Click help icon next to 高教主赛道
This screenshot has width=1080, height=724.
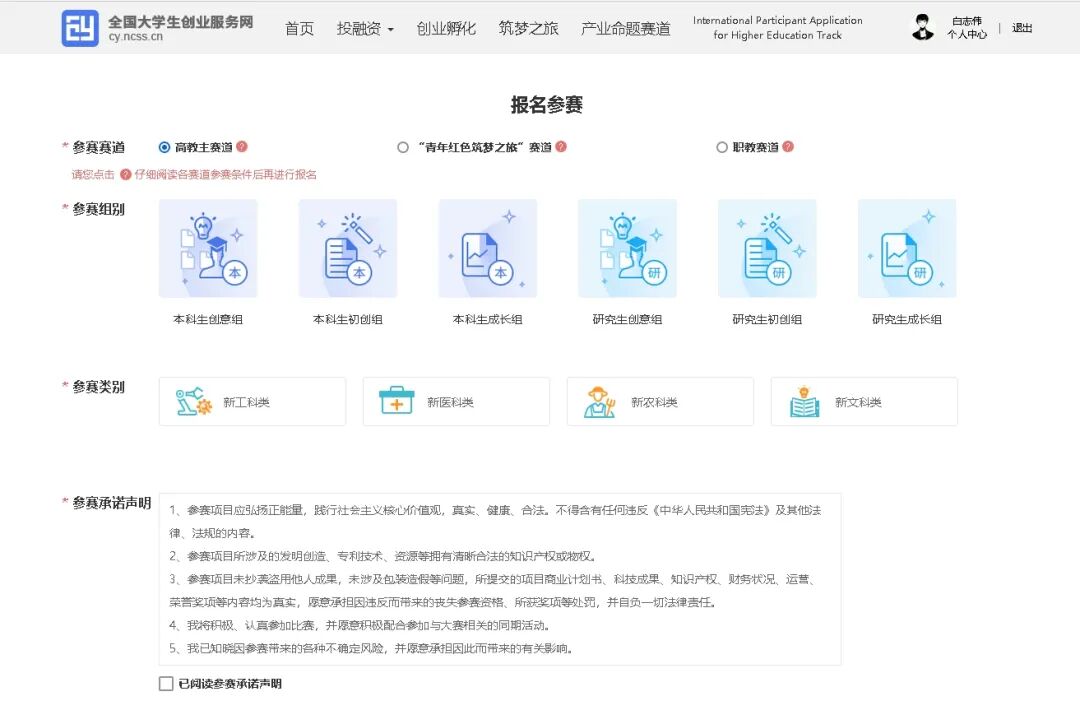pyautogui.click(x=242, y=147)
